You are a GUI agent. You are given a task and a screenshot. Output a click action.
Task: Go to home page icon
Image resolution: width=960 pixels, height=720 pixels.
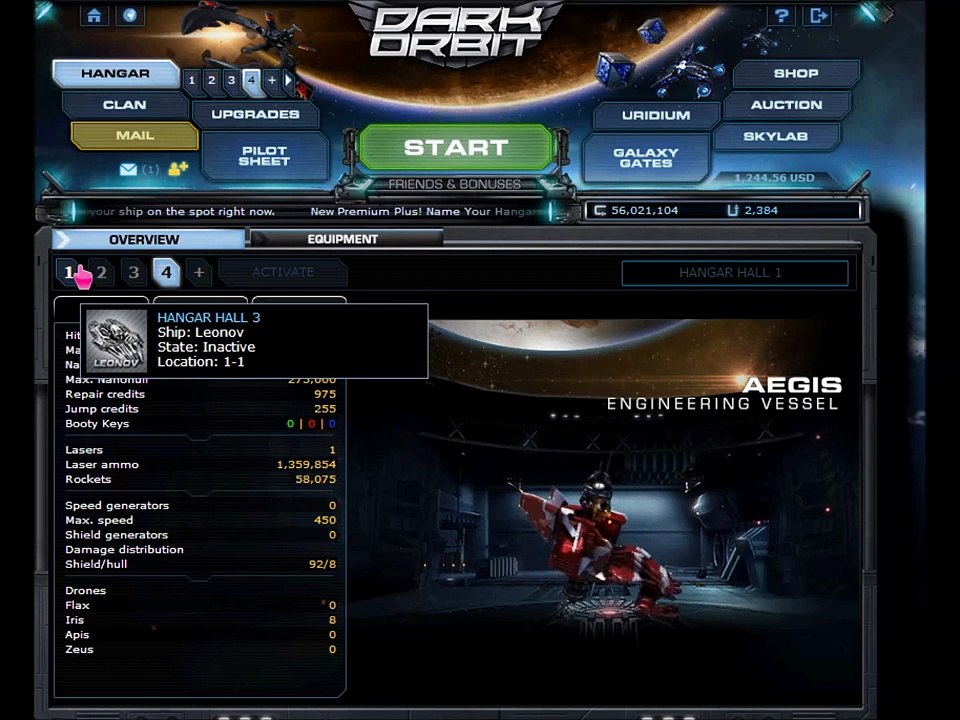pos(94,15)
